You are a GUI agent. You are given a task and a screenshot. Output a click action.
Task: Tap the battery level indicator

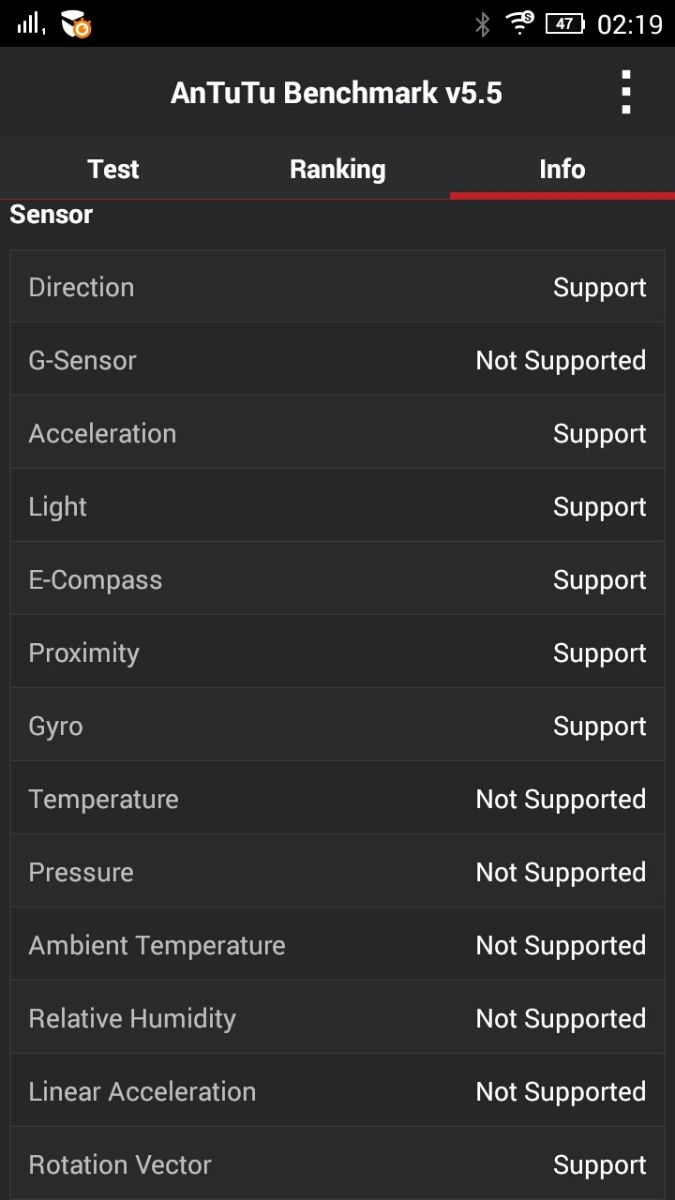pos(565,24)
